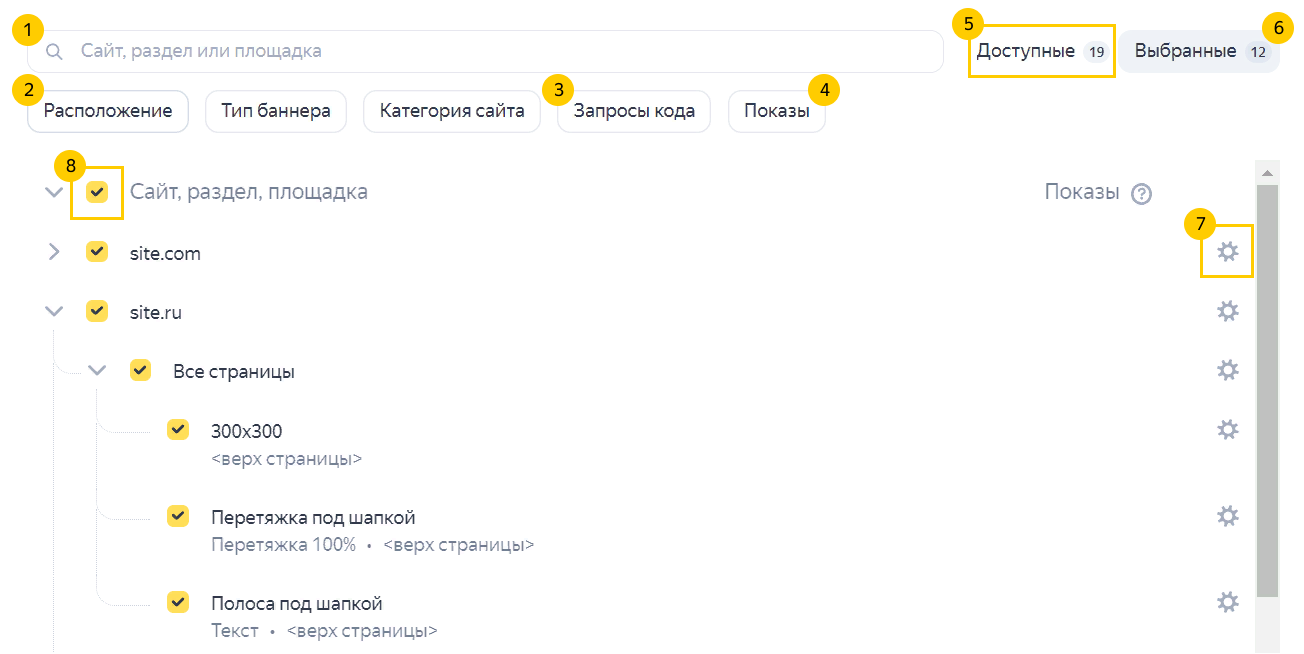Open the Тип баннера filter
Image resolution: width=1304 pixels, height=654 pixels.
[276, 111]
